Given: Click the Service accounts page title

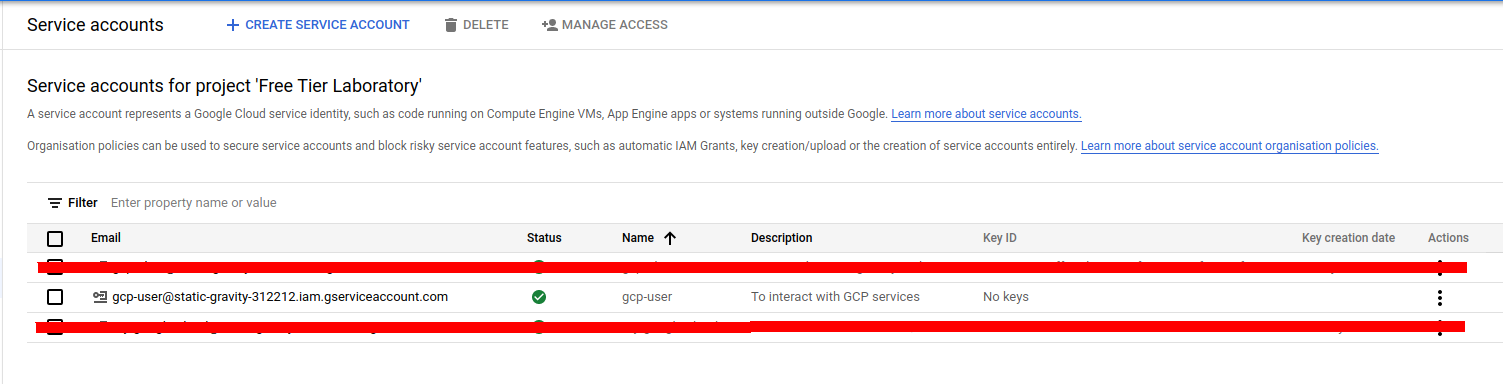Looking at the screenshot, I should pos(95,25).
